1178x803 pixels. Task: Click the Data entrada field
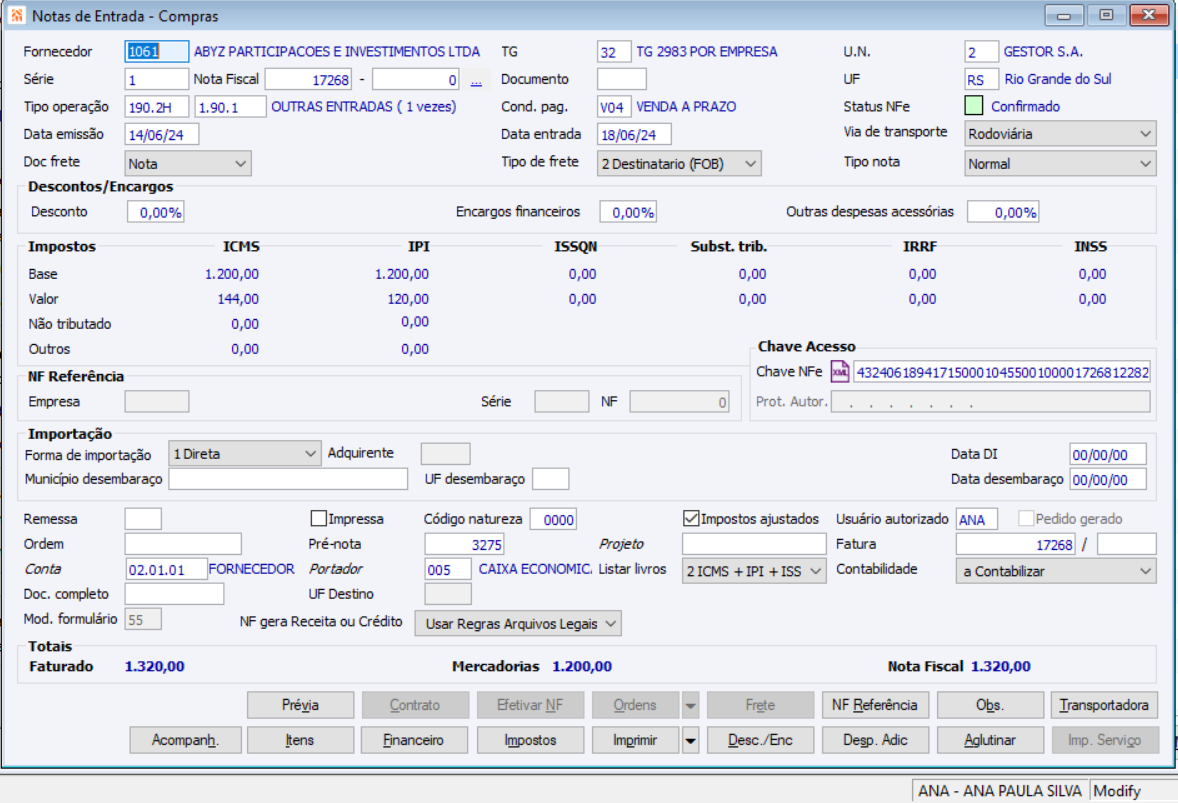point(634,134)
